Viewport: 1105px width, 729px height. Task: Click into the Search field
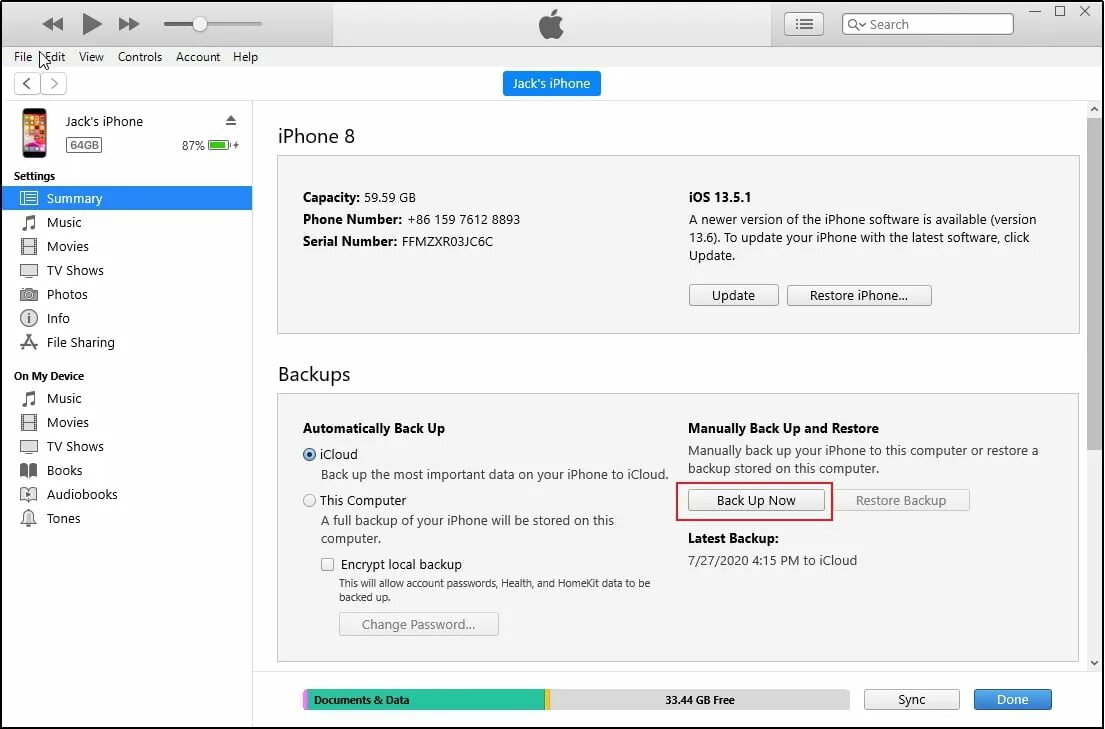pyautogui.click(x=928, y=24)
